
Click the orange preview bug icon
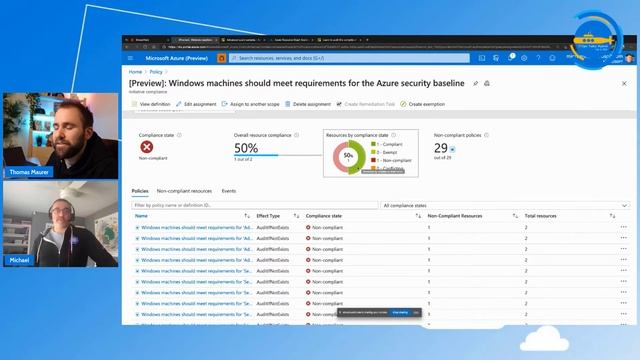222,58
